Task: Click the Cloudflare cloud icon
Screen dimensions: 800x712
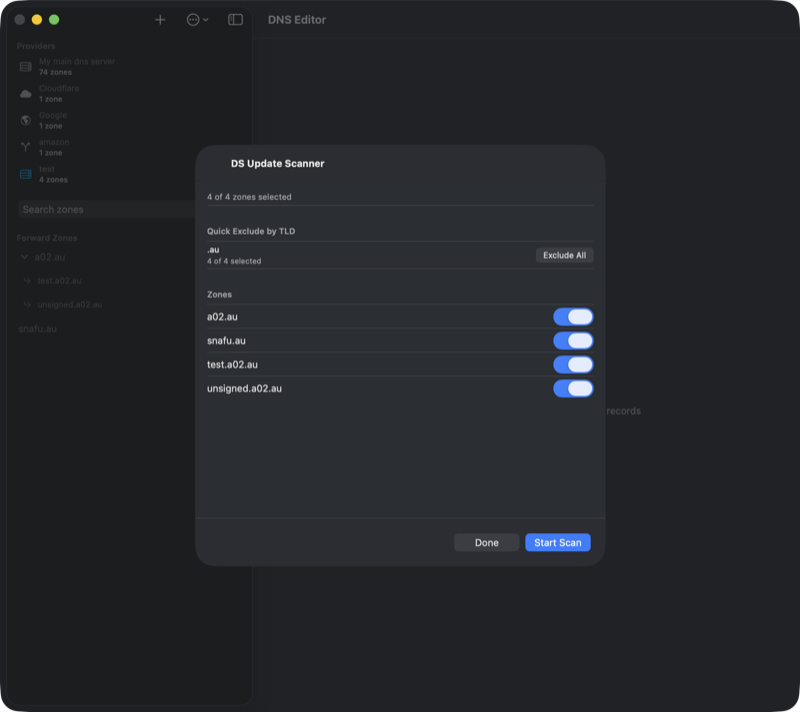Action: coord(25,92)
